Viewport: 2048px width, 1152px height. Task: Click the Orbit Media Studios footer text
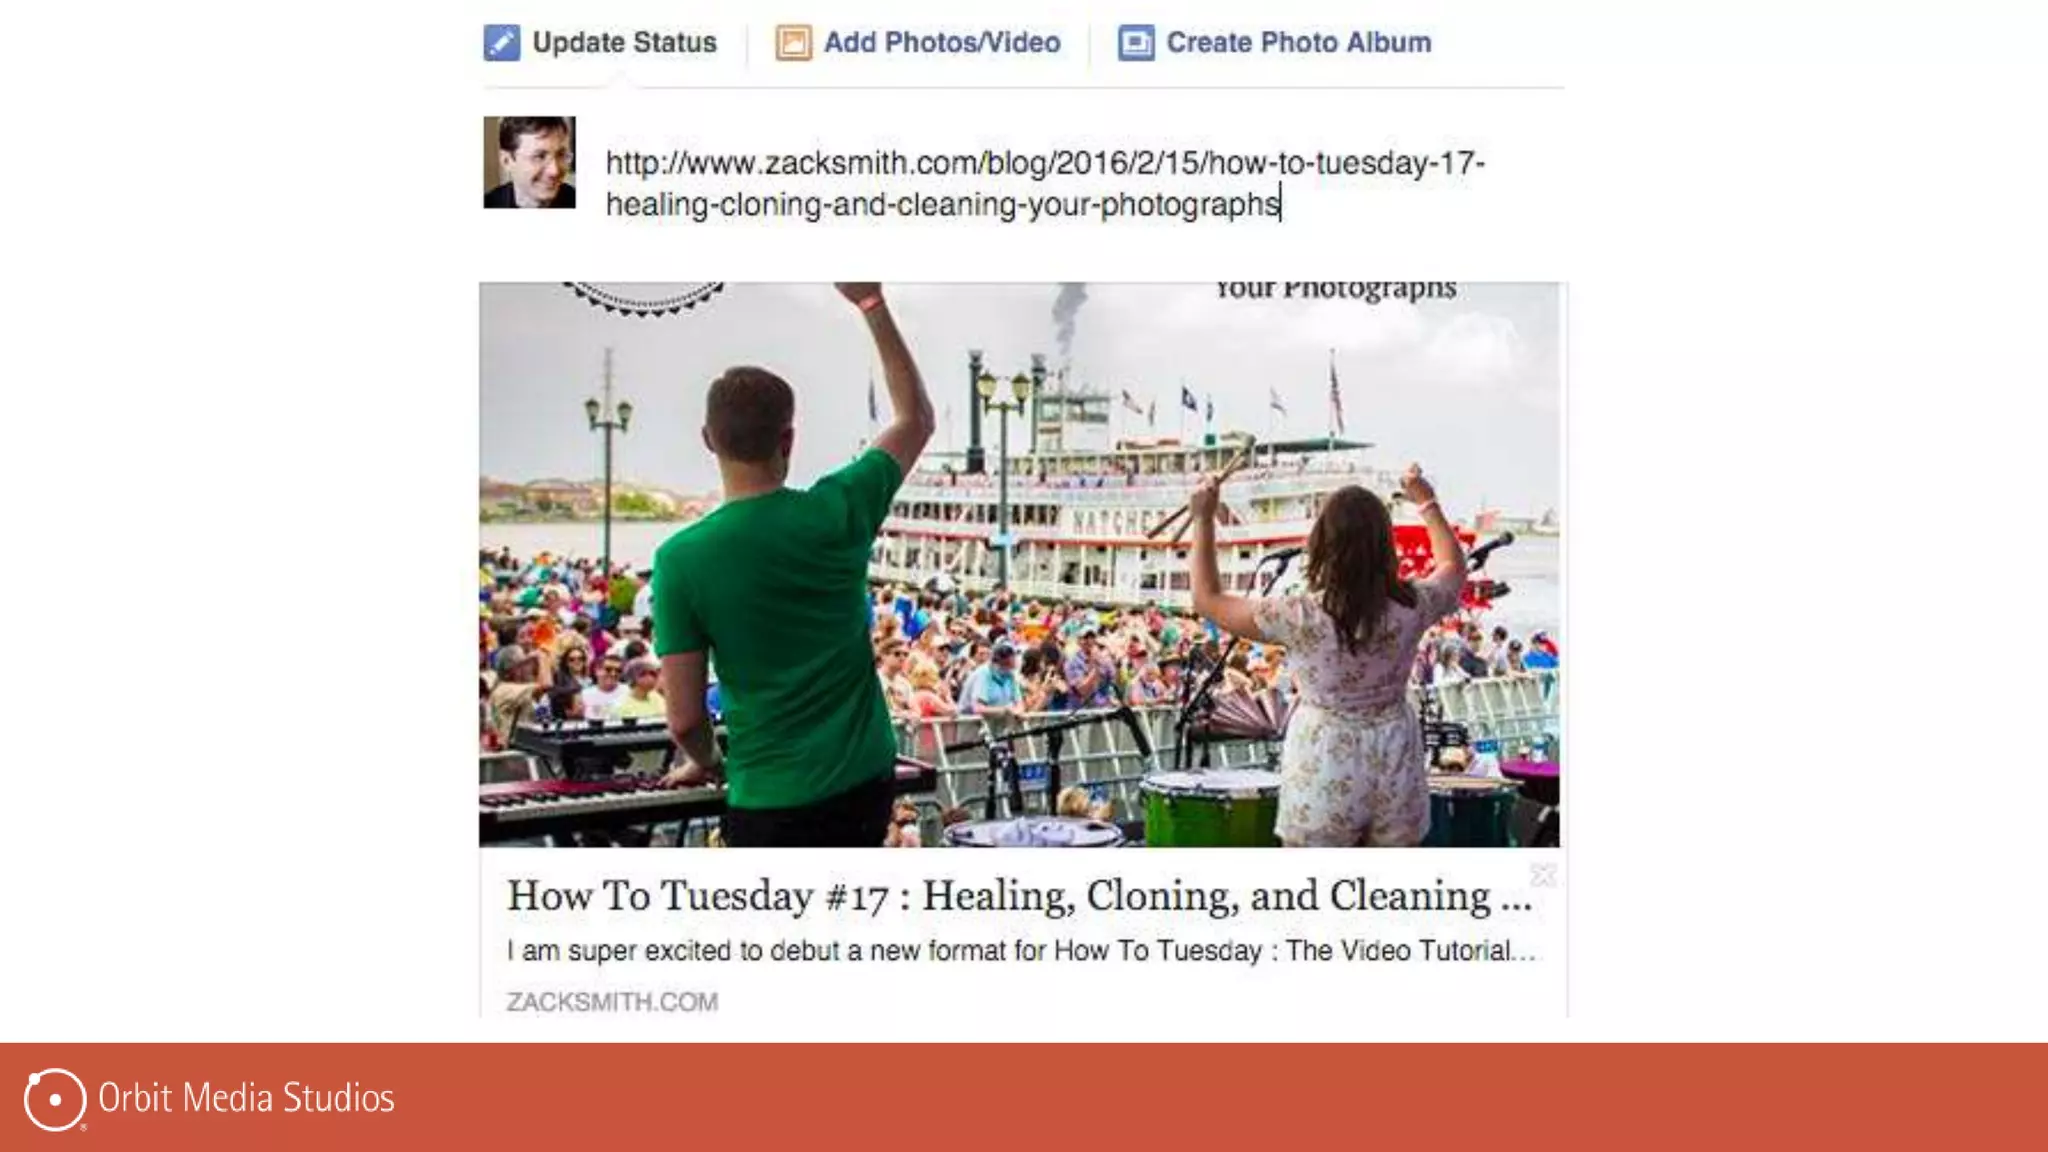point(246,1098)
